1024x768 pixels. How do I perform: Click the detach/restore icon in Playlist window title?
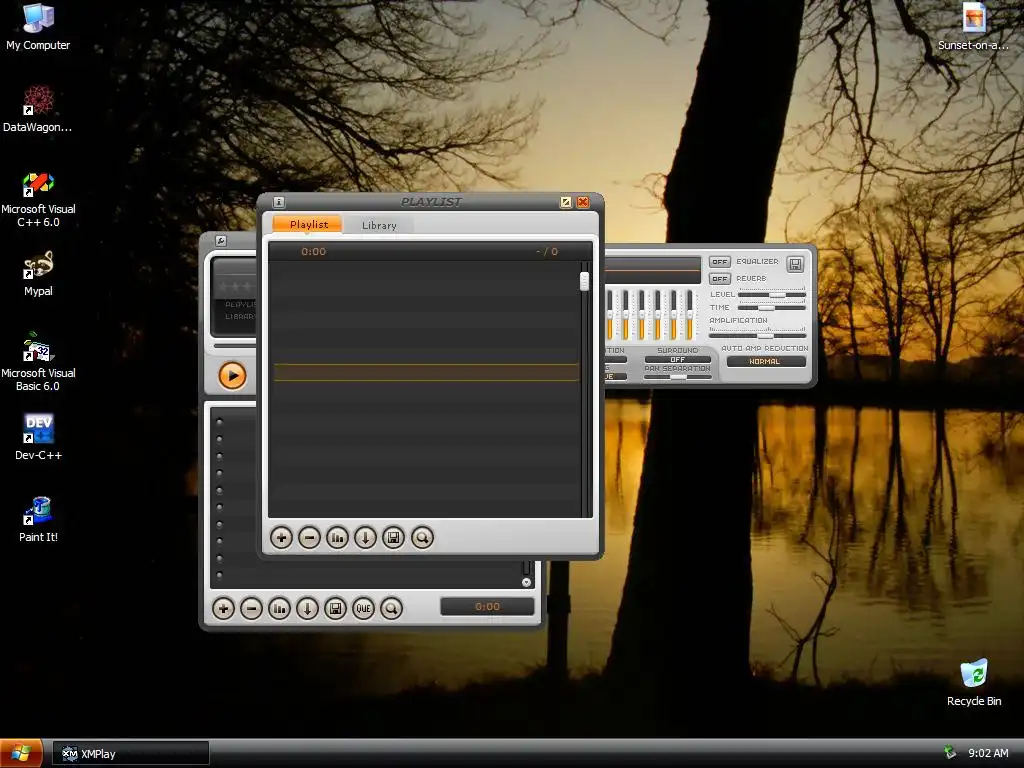coord(566,202)
